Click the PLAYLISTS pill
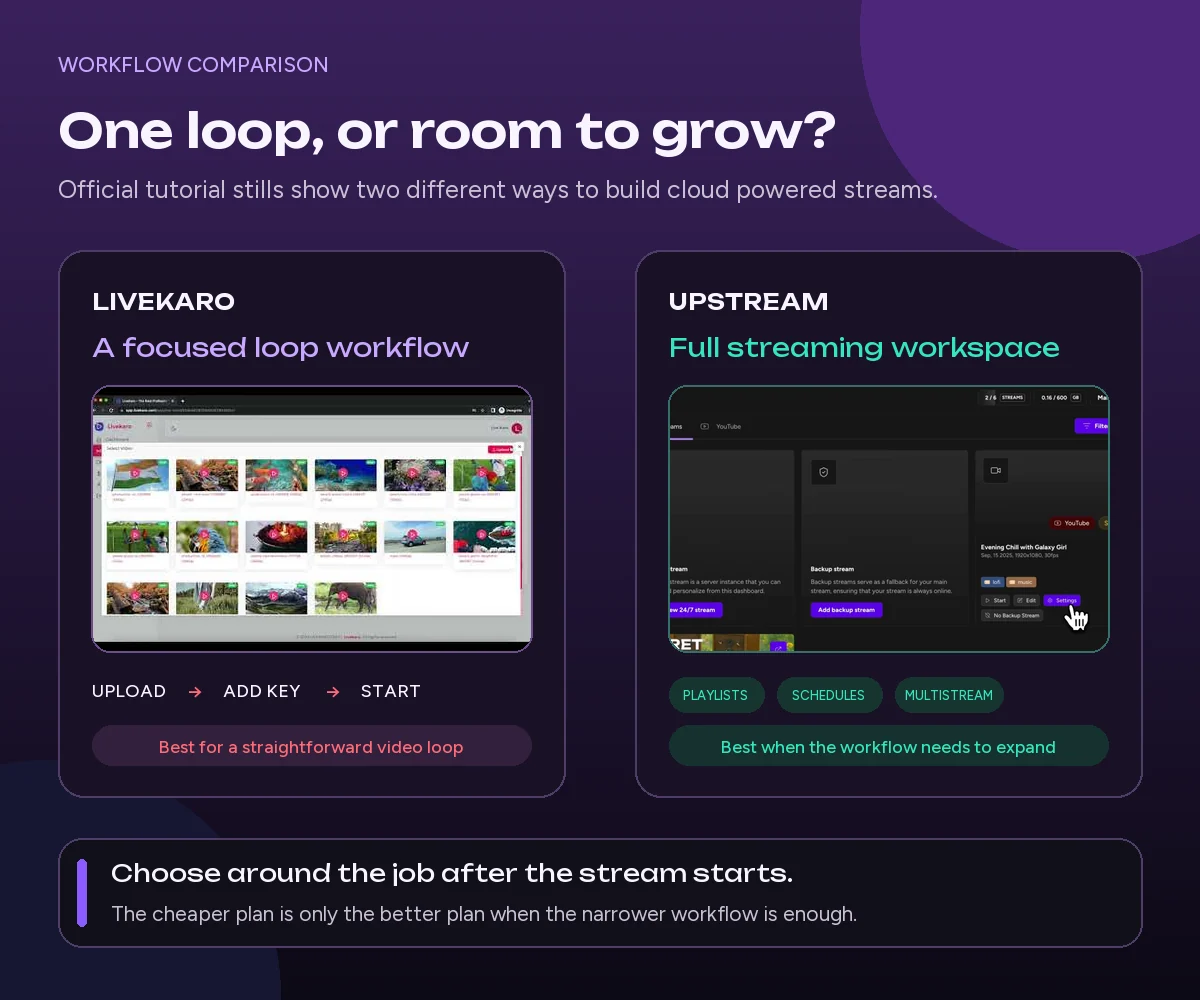The width and height of the screenshot is (1200, 1000). pos(715,695)
